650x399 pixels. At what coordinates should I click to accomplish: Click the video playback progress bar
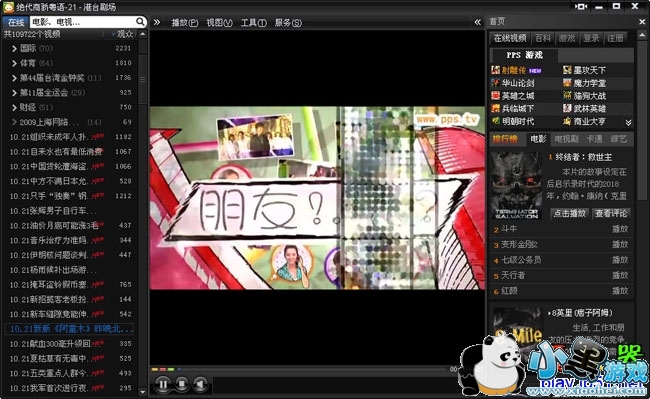pos(299,369)
